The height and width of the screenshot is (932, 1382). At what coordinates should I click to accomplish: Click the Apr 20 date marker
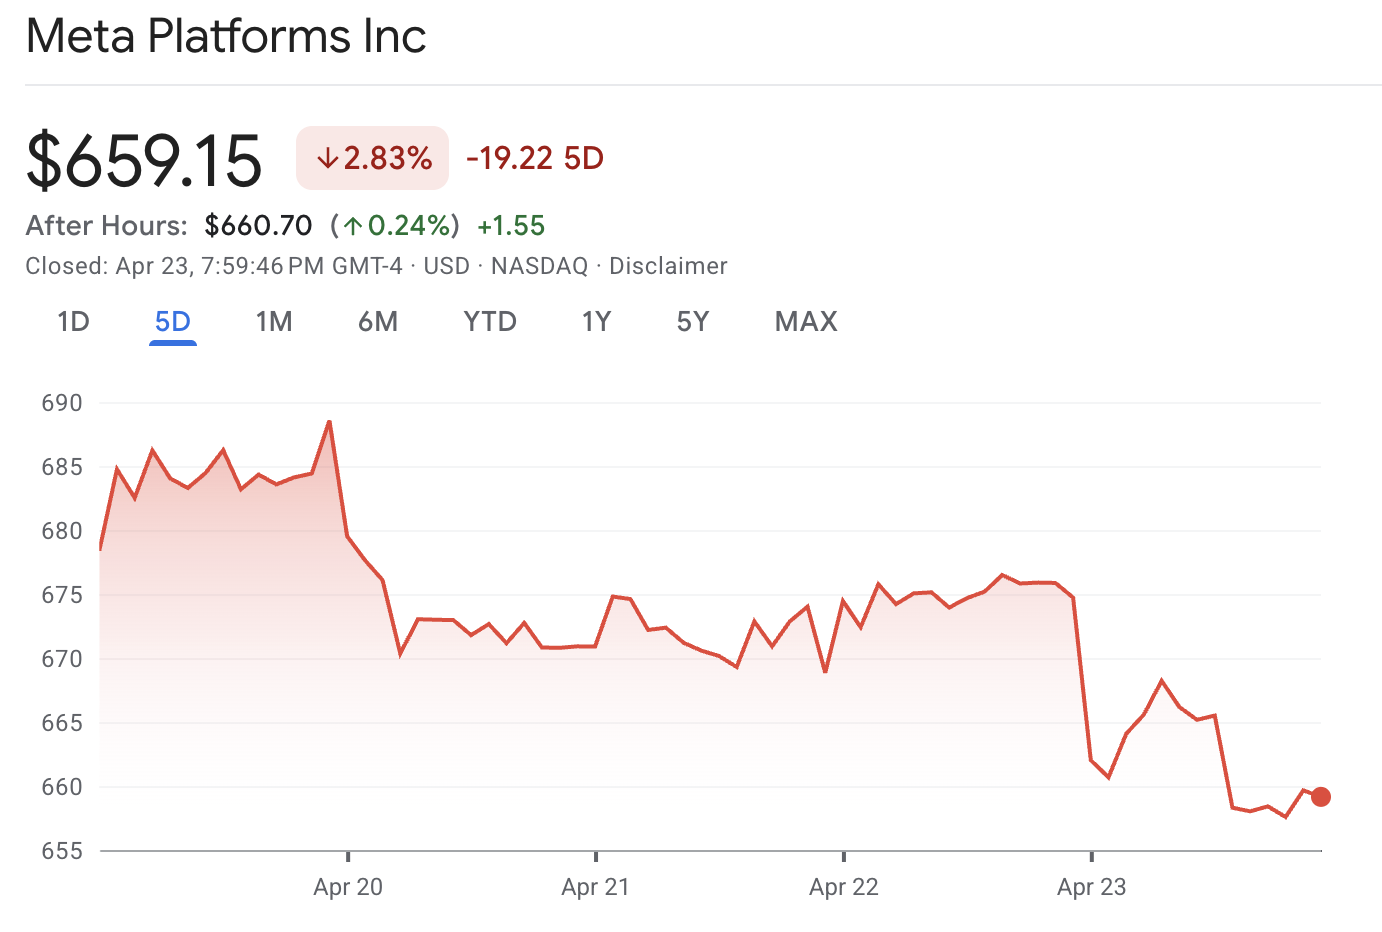pos(346,886)
